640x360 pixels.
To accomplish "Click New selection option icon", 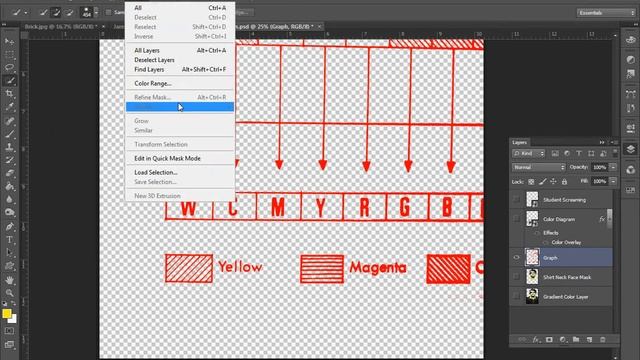I will coord(43,13).
